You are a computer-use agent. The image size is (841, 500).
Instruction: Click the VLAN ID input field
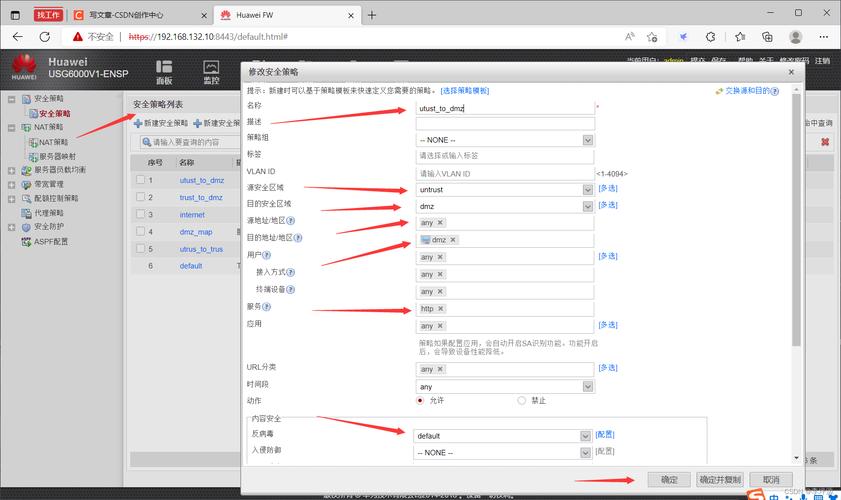[505, 174]
